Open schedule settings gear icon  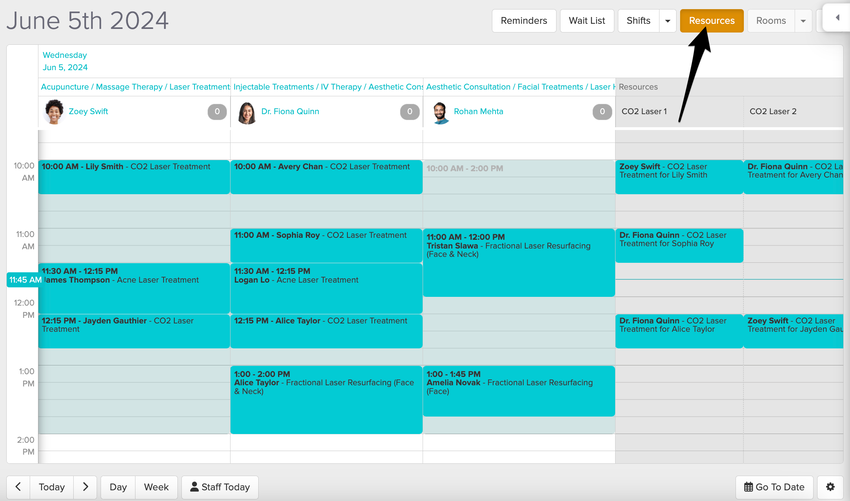[830, 487]
